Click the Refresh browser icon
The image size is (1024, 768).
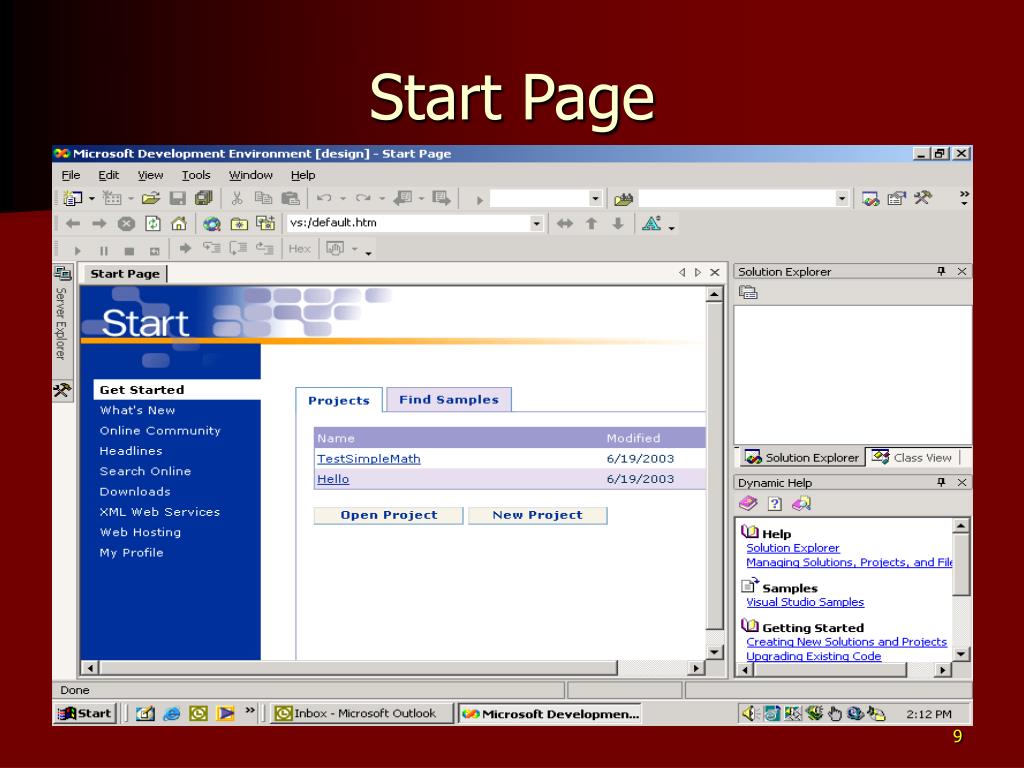coord(153,223)
